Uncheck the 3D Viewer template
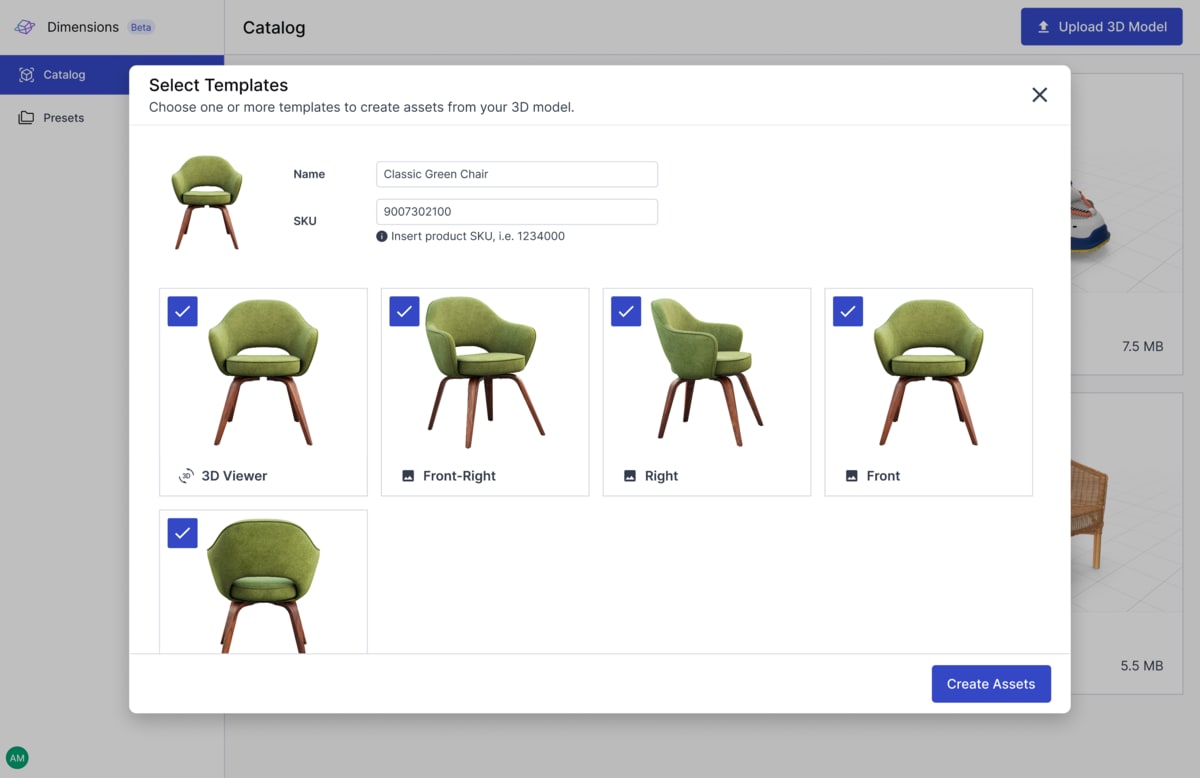Screen dimensions: 1200x778 click(182, 311)
